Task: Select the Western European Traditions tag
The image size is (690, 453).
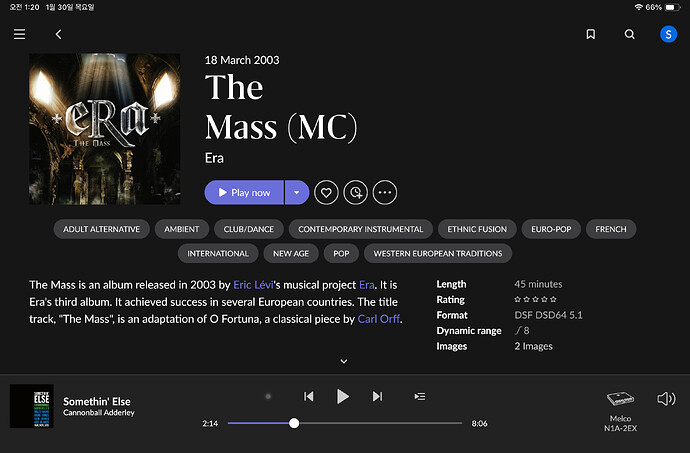Action: pyautogui.click(x=438, y=253)
